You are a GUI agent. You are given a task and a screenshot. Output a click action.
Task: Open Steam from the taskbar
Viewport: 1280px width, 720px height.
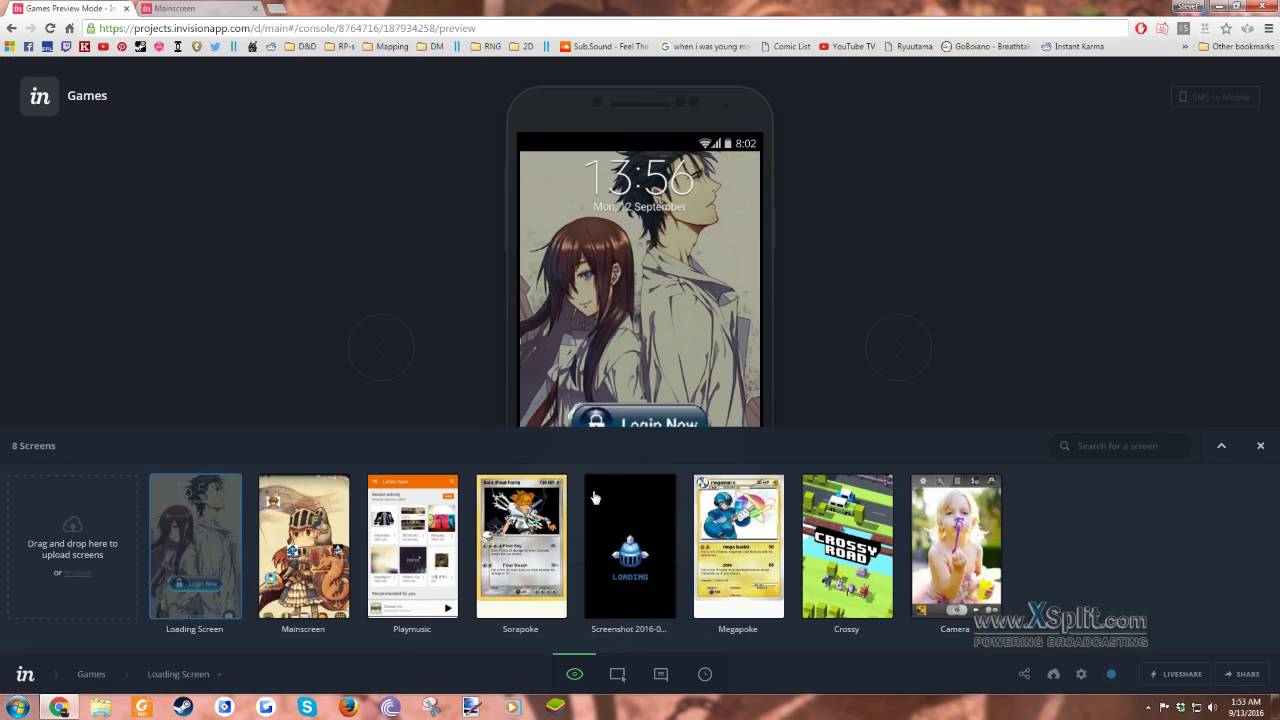pyautogui.click(x=182, y=707)
